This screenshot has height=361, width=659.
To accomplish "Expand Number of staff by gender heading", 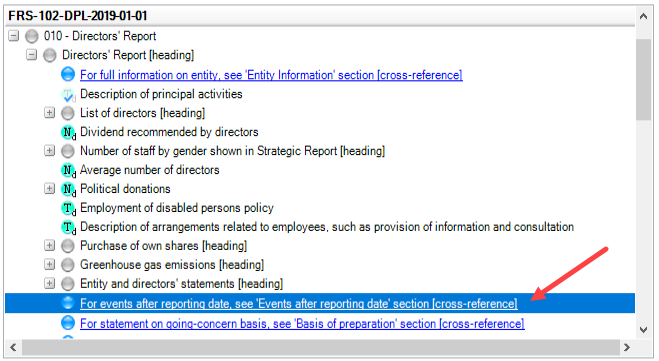I will (50, 150).
